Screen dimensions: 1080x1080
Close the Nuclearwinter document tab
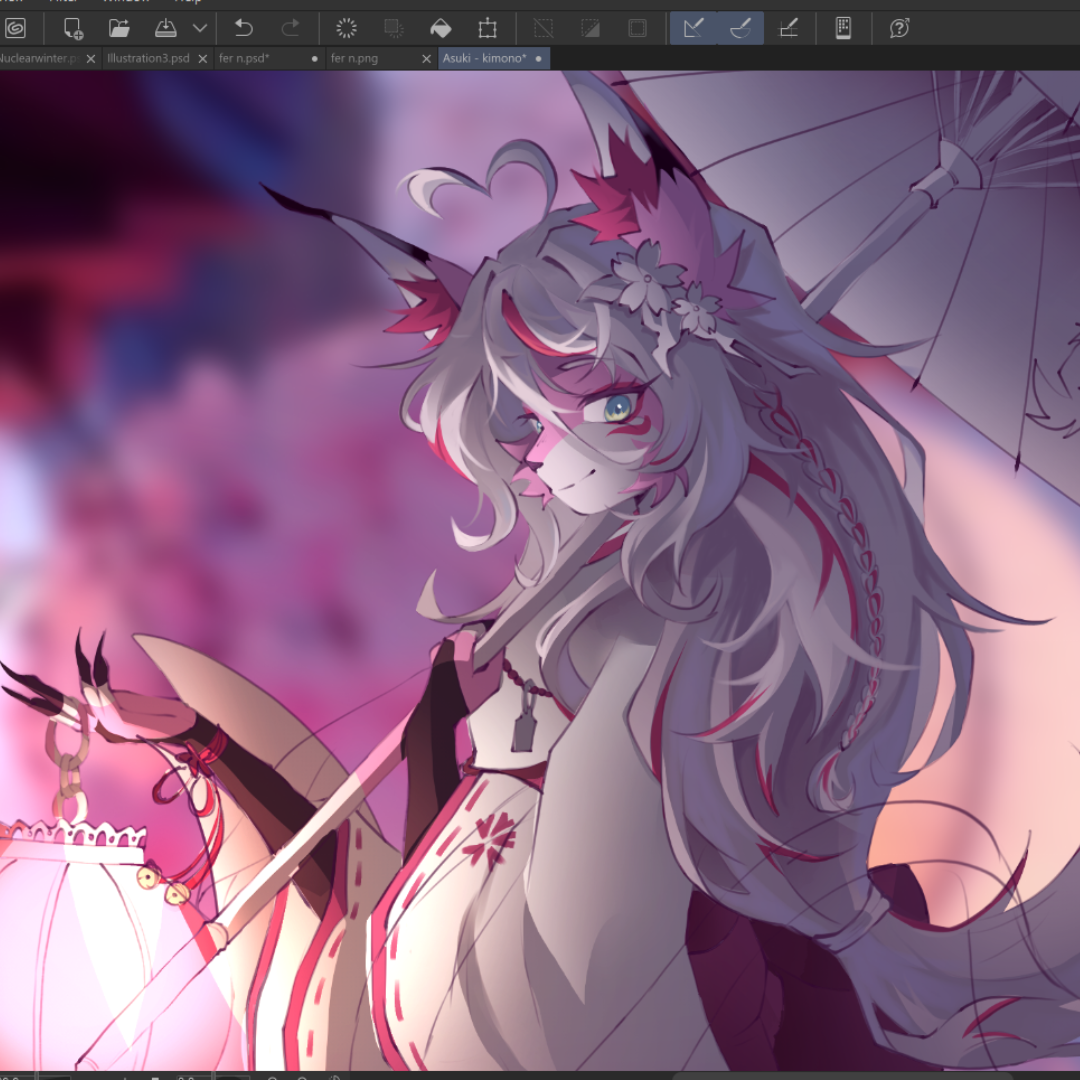(90, 59)
